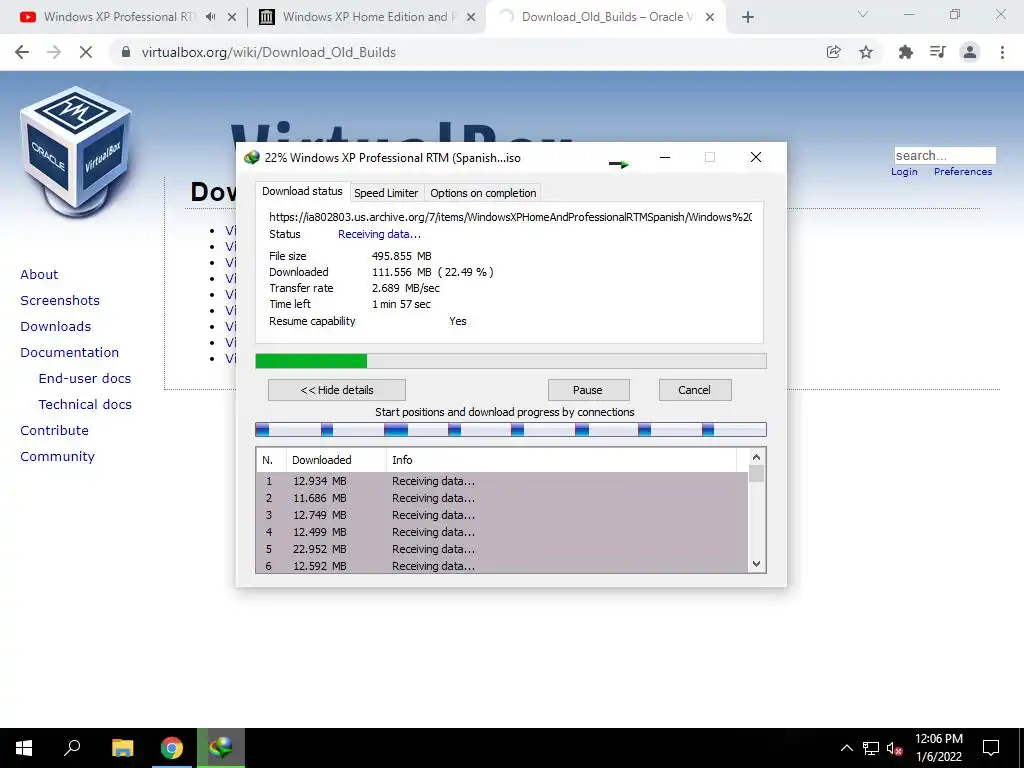Close the Windows XP Home Edition tab
The width and height of the screenshot is (1024, 768).
point(471,17)
